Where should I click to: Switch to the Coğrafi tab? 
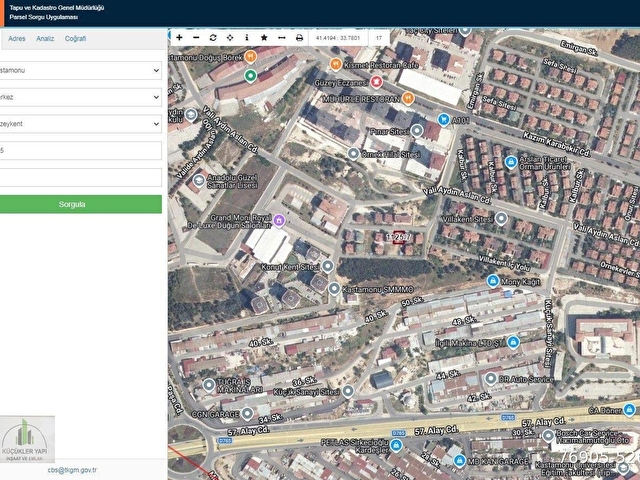[76, 38]
